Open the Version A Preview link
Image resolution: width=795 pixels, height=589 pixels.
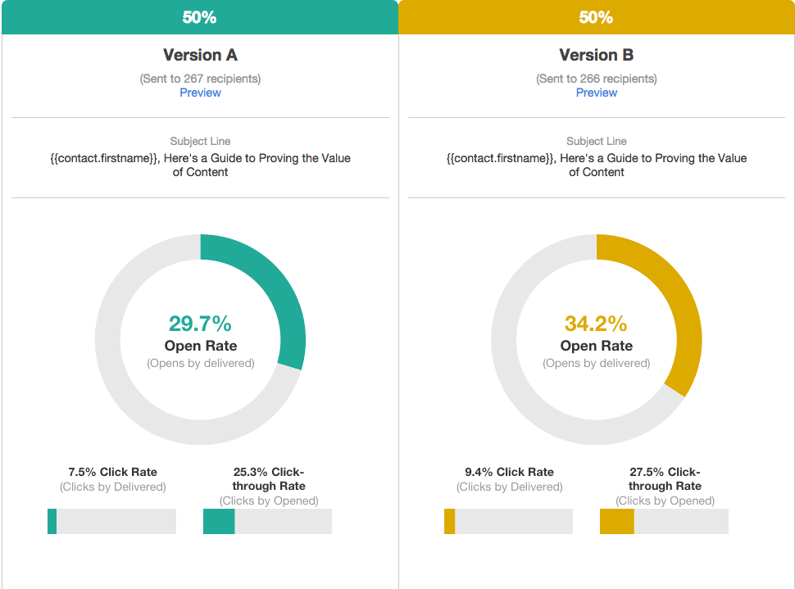tap(200, 93)
